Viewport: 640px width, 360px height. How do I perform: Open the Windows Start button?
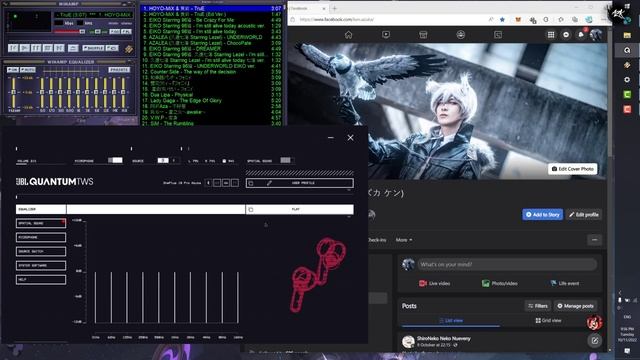point(627,6)
